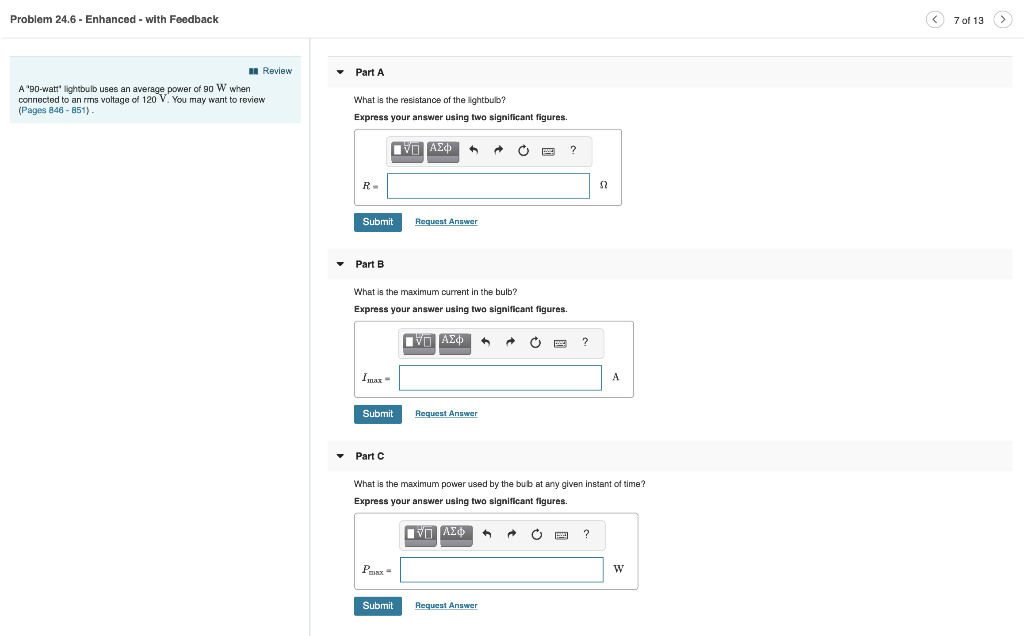Collapse the Part A section

[x=340, y=72]
